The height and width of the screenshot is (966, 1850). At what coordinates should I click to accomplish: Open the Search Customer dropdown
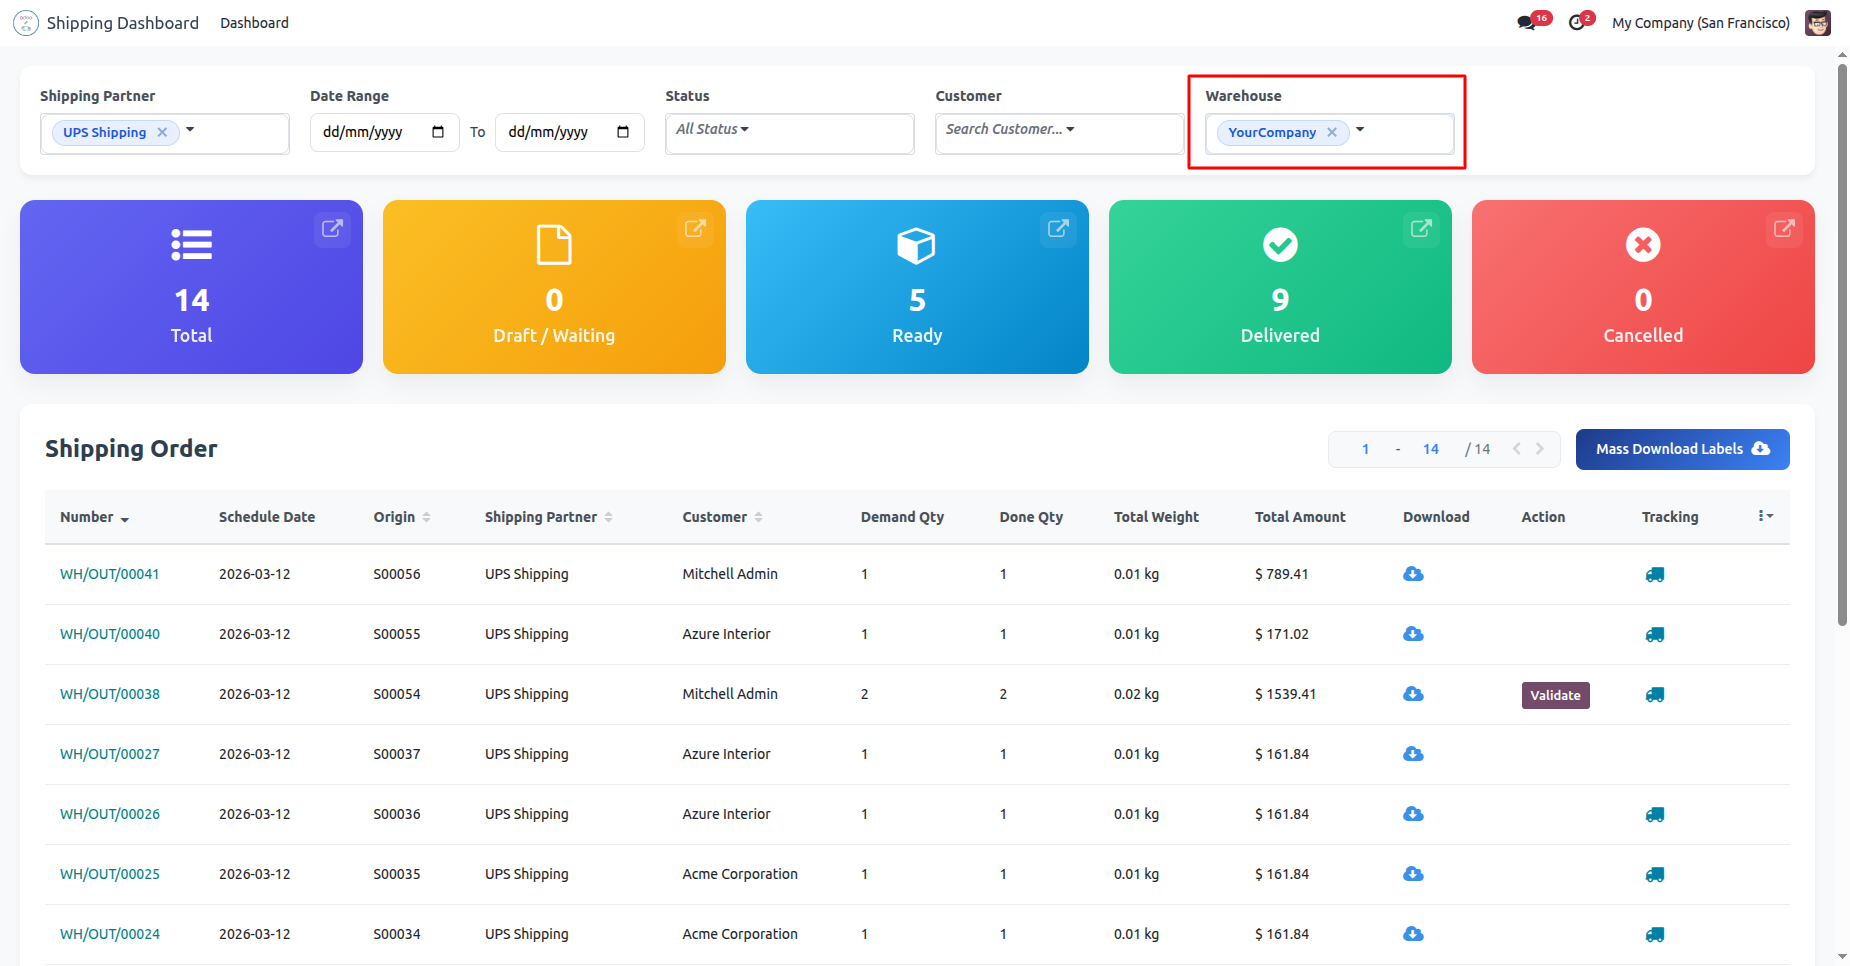tap(1010, 129)
